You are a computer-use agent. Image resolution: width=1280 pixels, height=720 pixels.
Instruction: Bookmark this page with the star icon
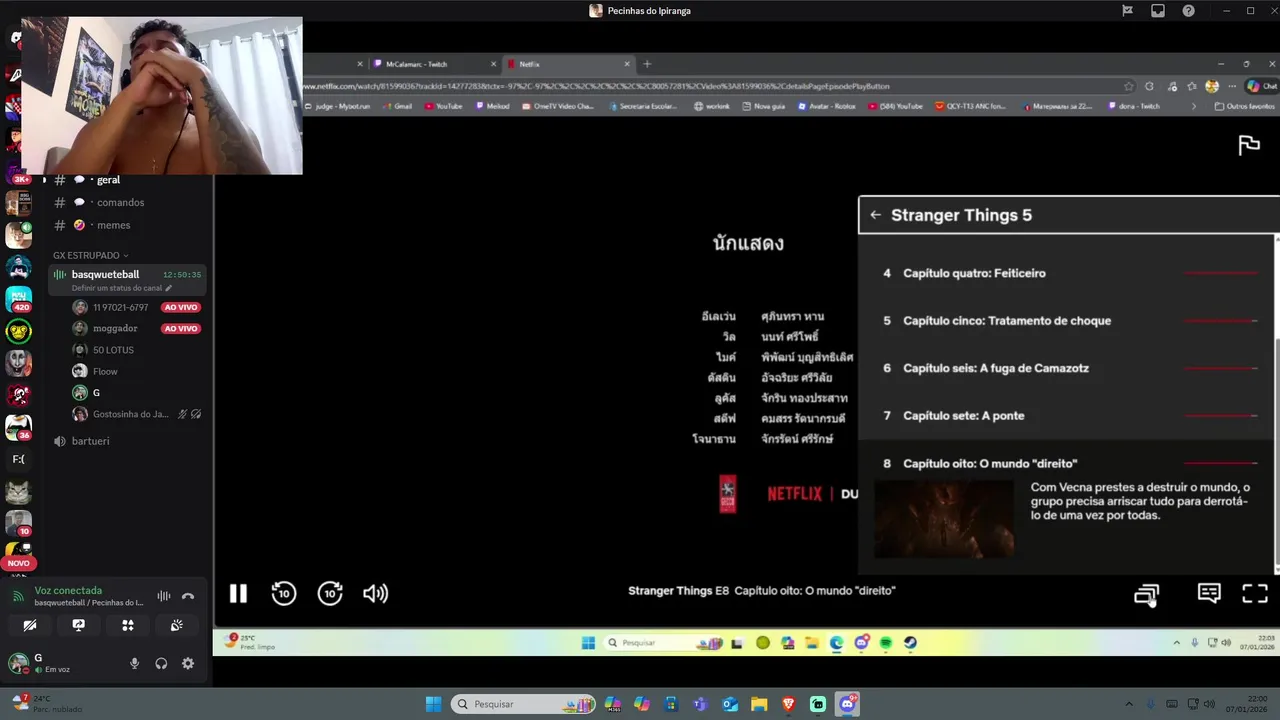coord(1129,86)
